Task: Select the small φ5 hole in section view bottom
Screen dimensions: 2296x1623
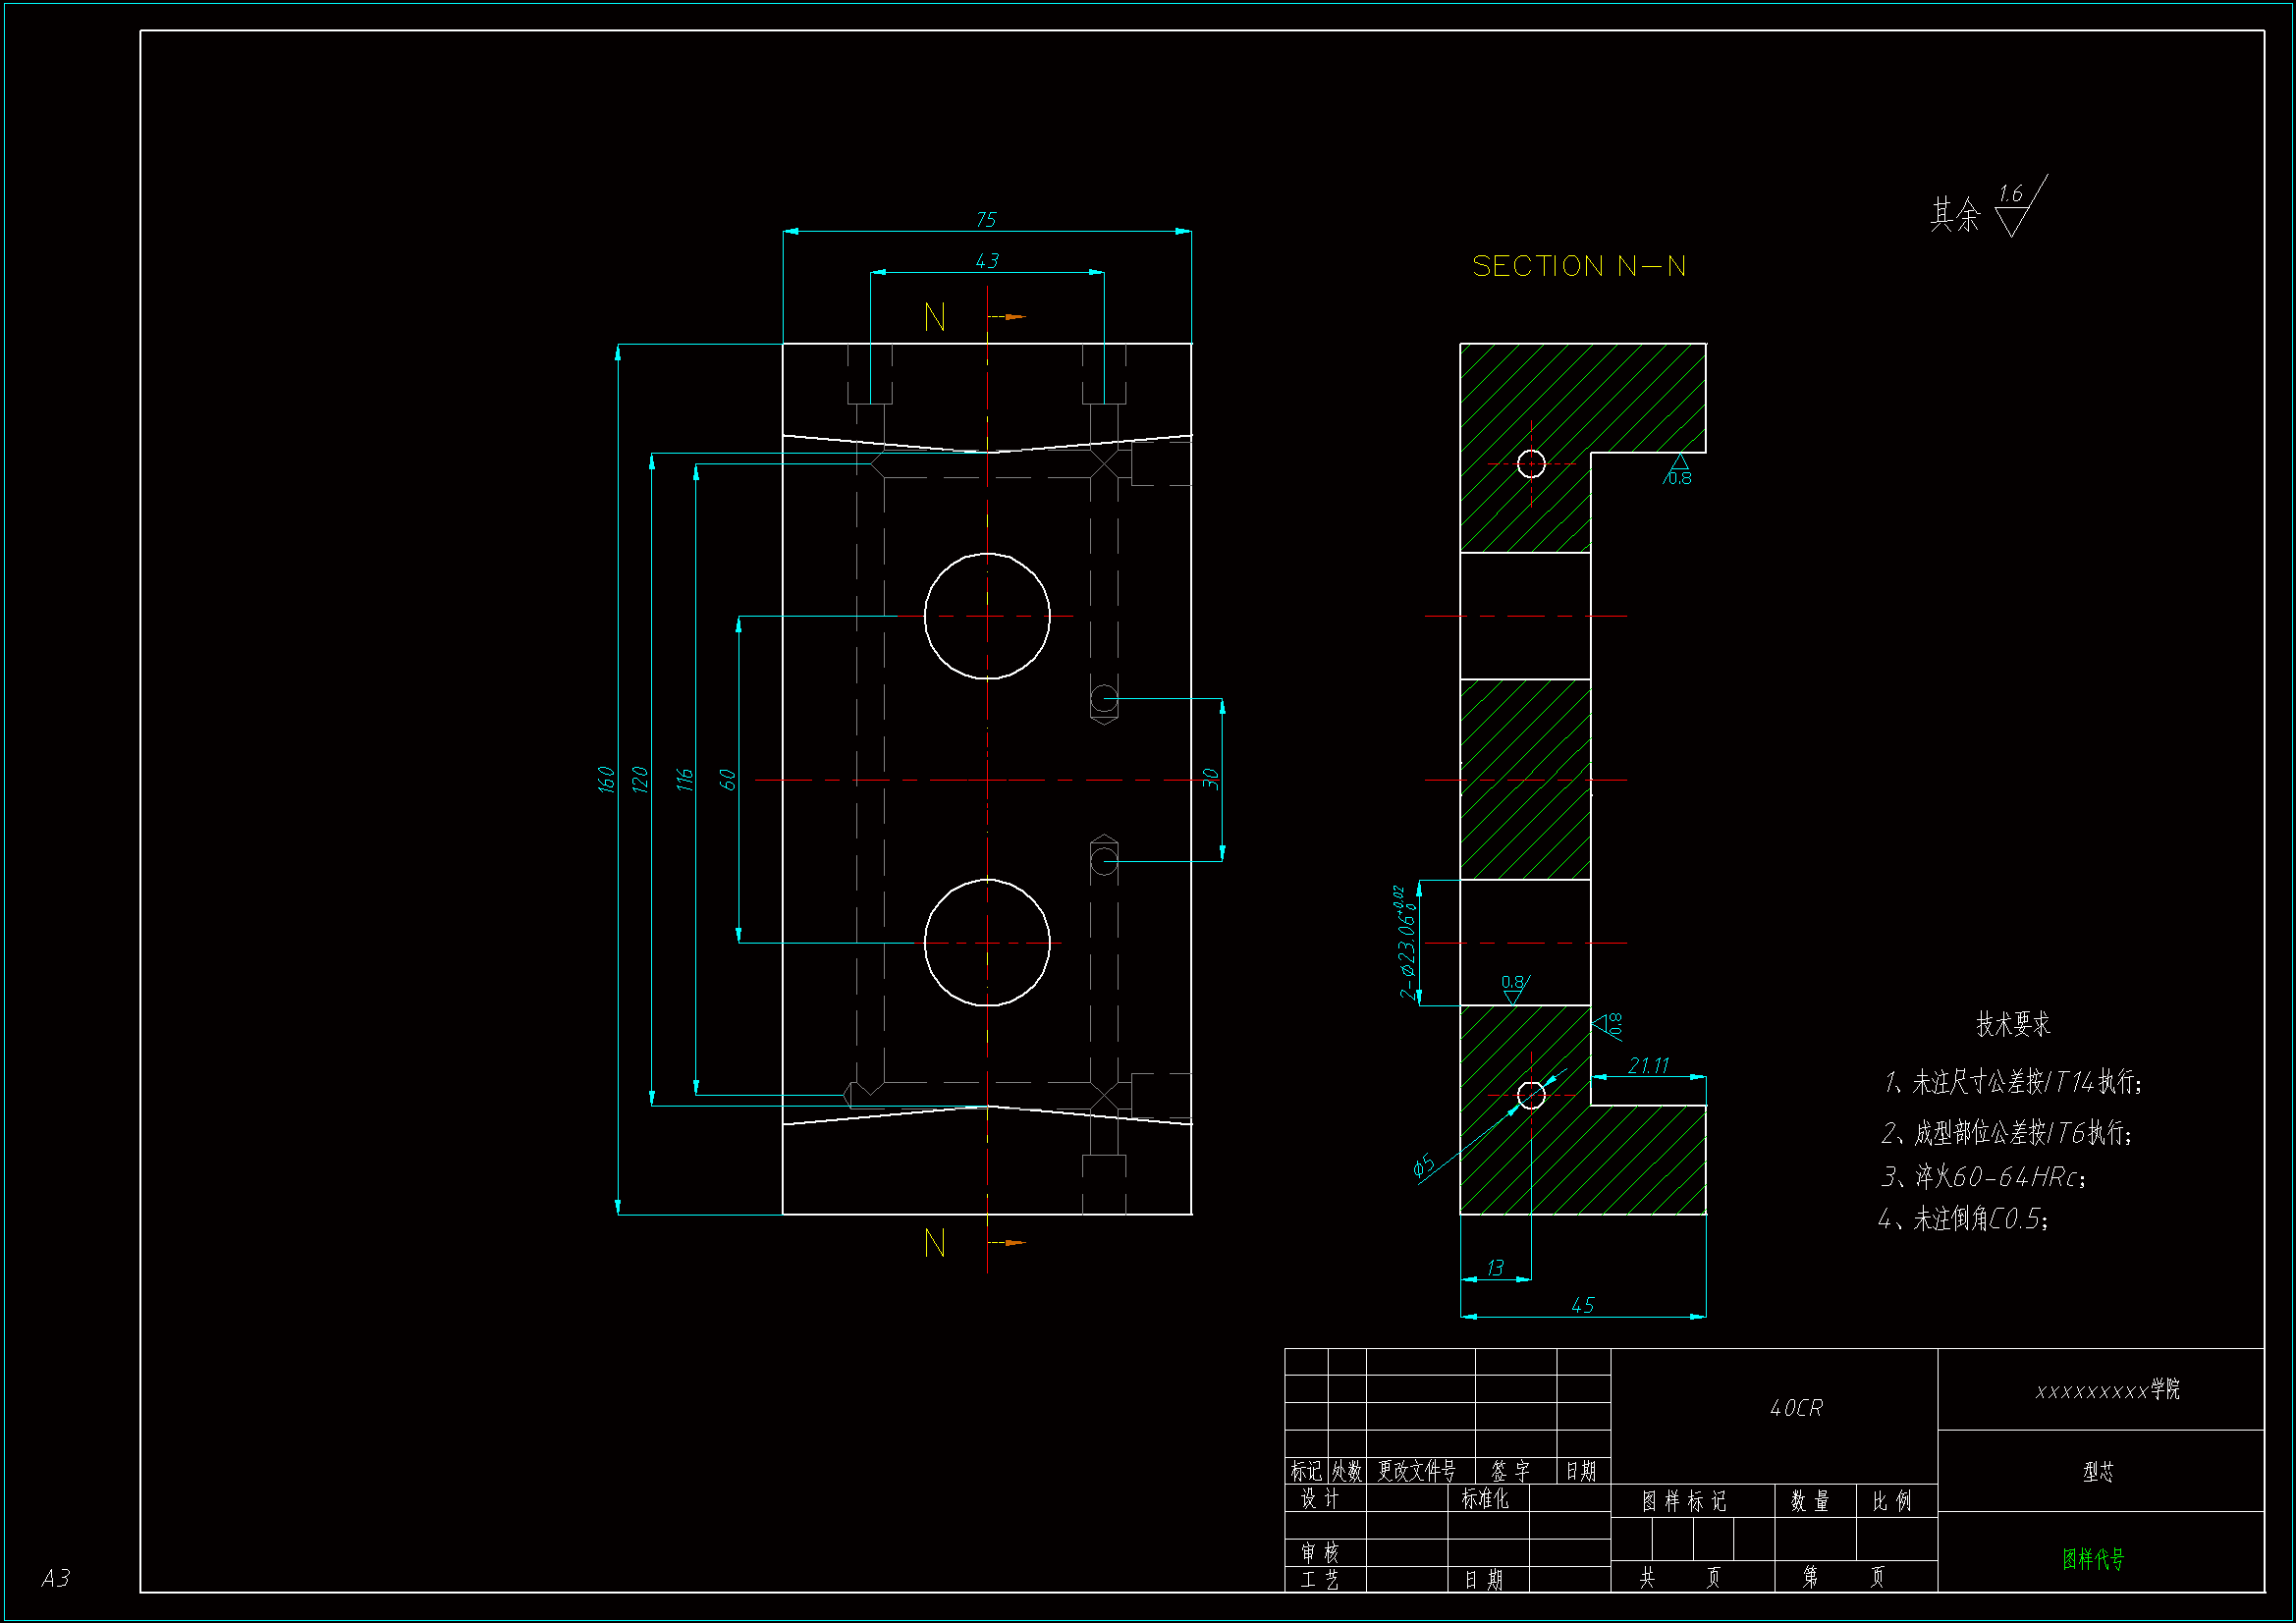Action: coord(1531,1096)
